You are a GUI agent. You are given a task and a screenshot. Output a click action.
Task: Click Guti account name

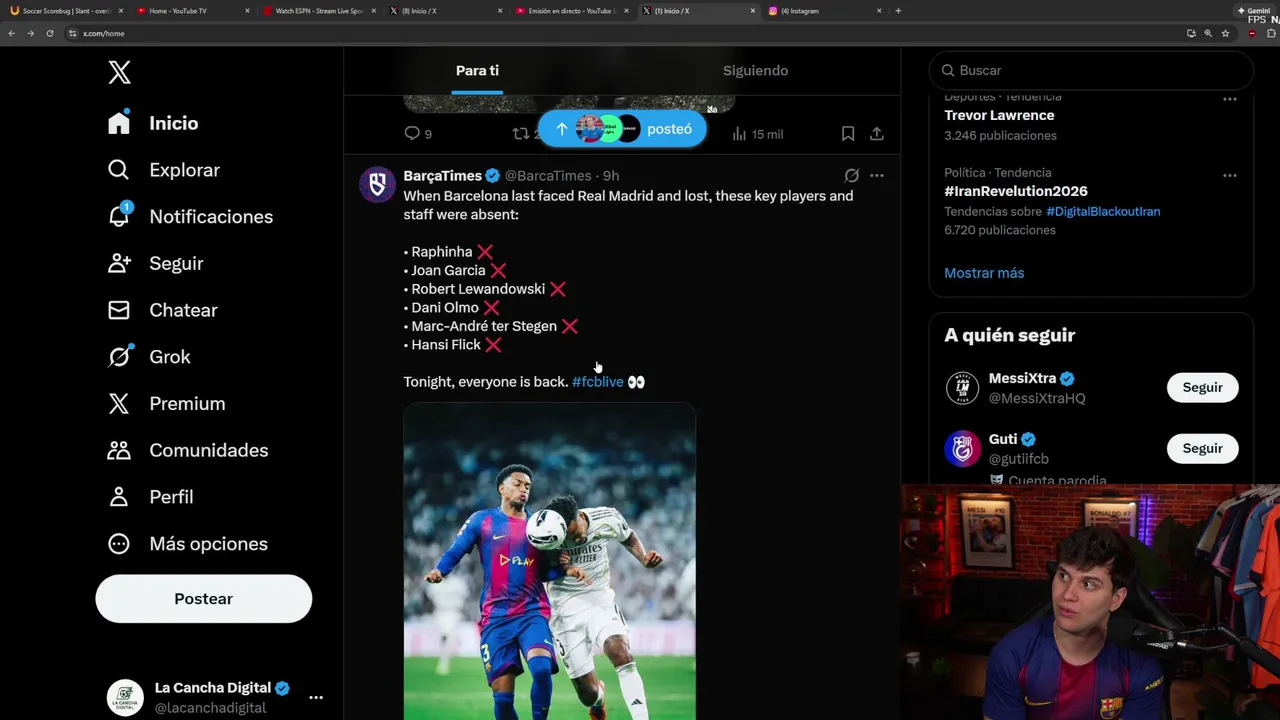point(1003,439)
